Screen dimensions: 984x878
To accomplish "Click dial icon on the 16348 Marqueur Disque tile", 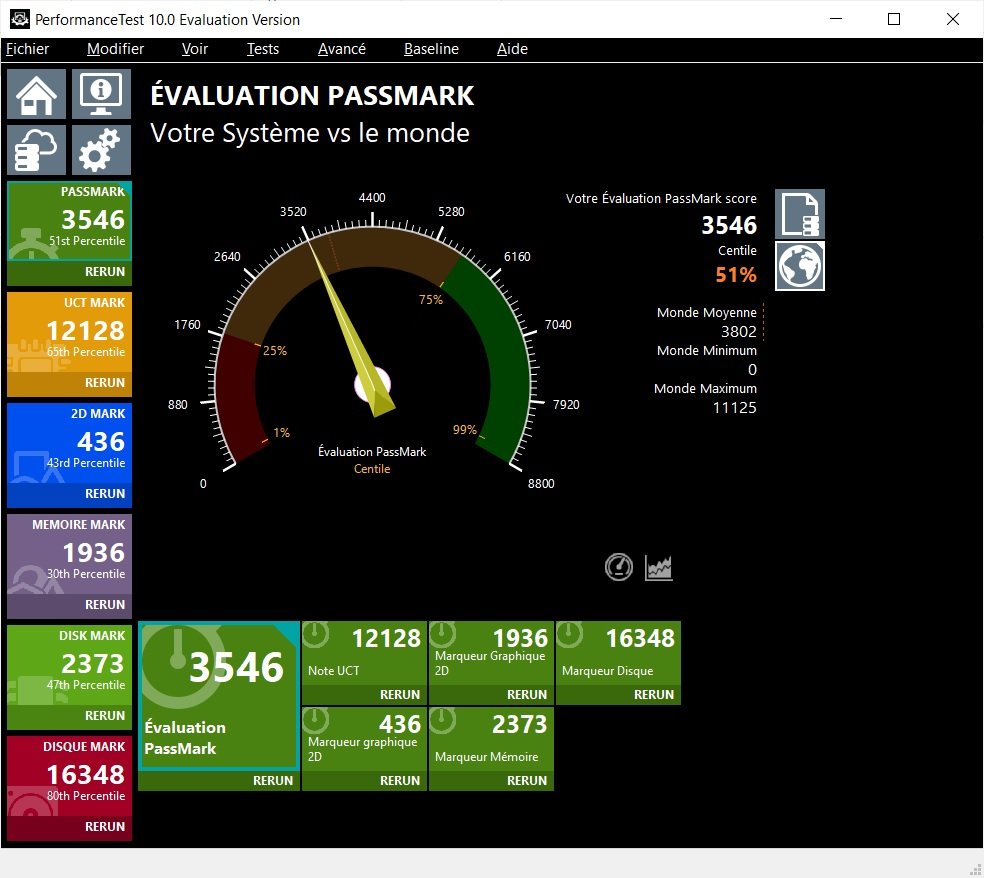I will click(x=570, y=634).
